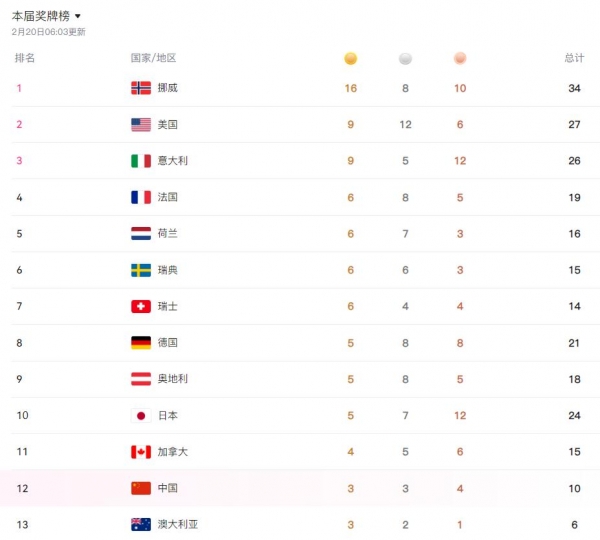Click the 国家/地区 column header

tap(153, 58)
